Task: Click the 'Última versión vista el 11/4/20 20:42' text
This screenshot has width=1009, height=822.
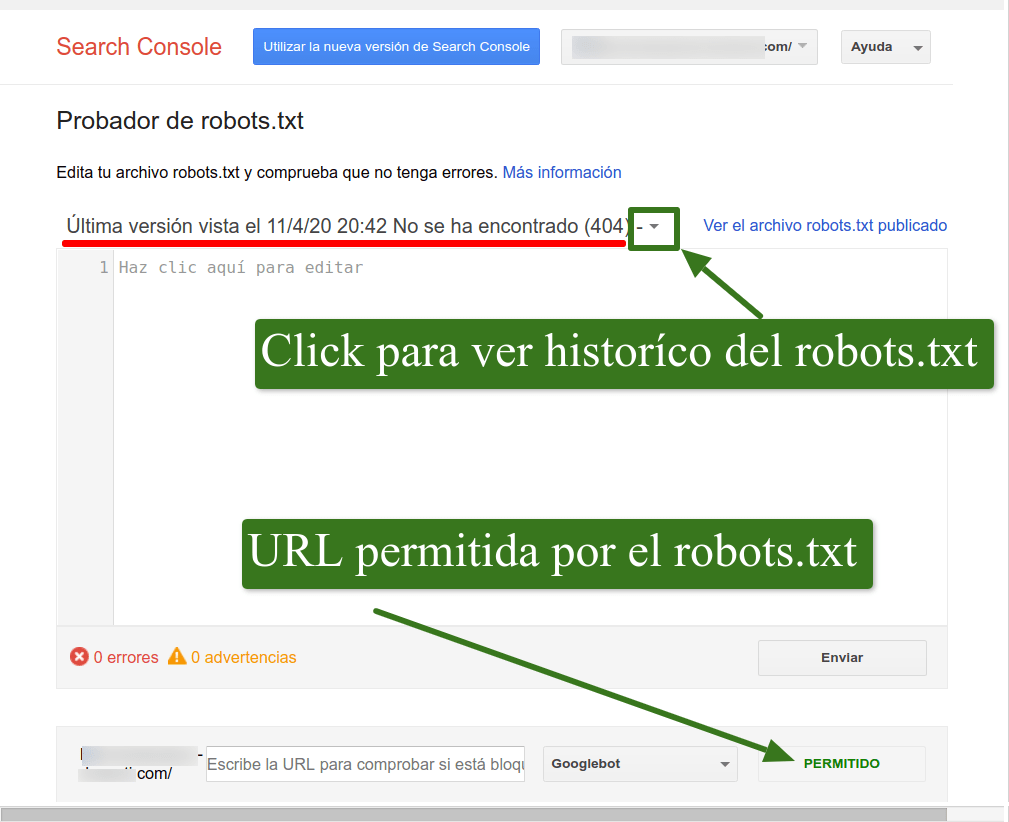Action: (x=227, y=227)
